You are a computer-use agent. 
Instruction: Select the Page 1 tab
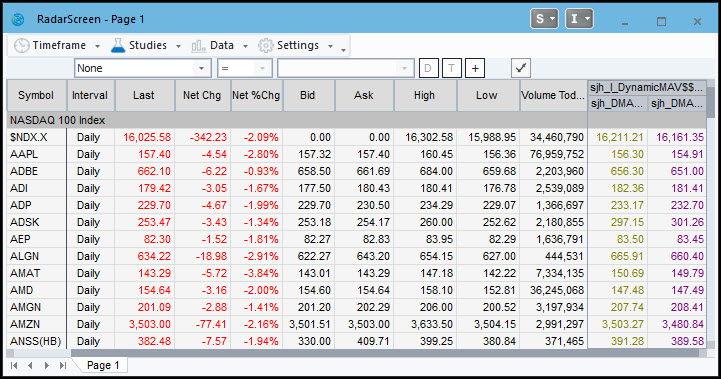(x=103, y=365)
